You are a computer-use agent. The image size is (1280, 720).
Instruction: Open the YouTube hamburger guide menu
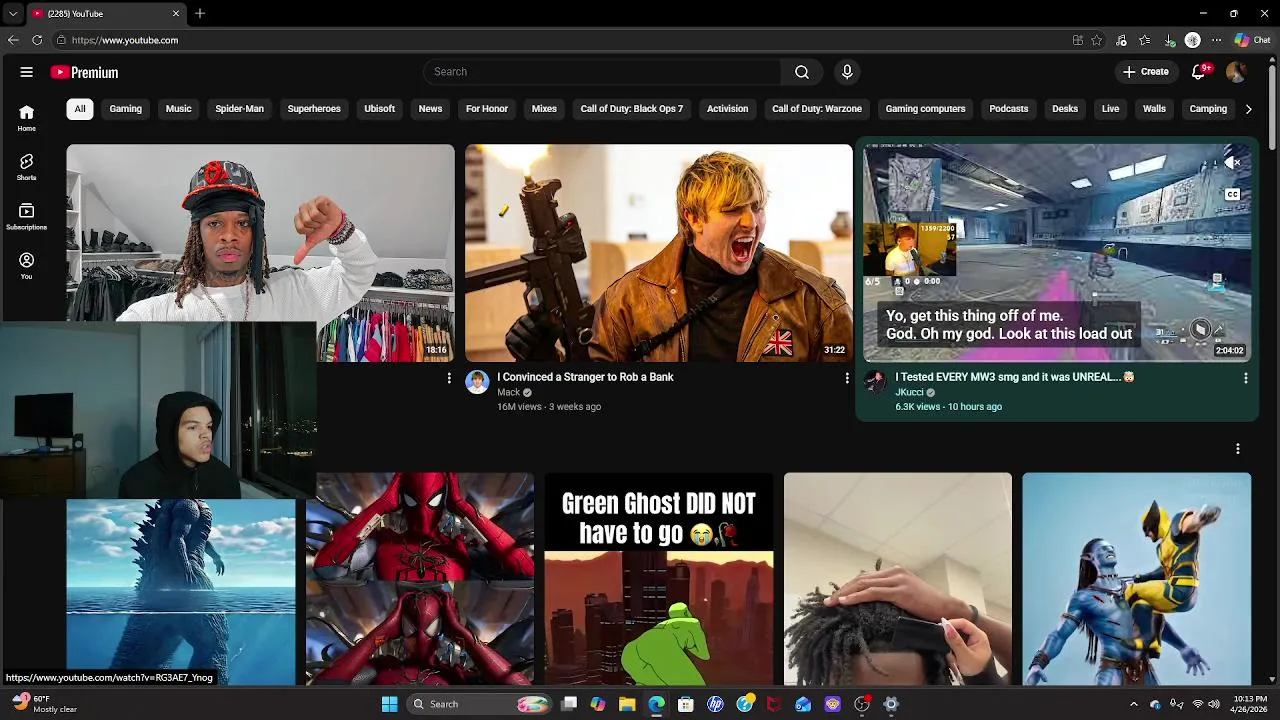click(x=27, y=72)
